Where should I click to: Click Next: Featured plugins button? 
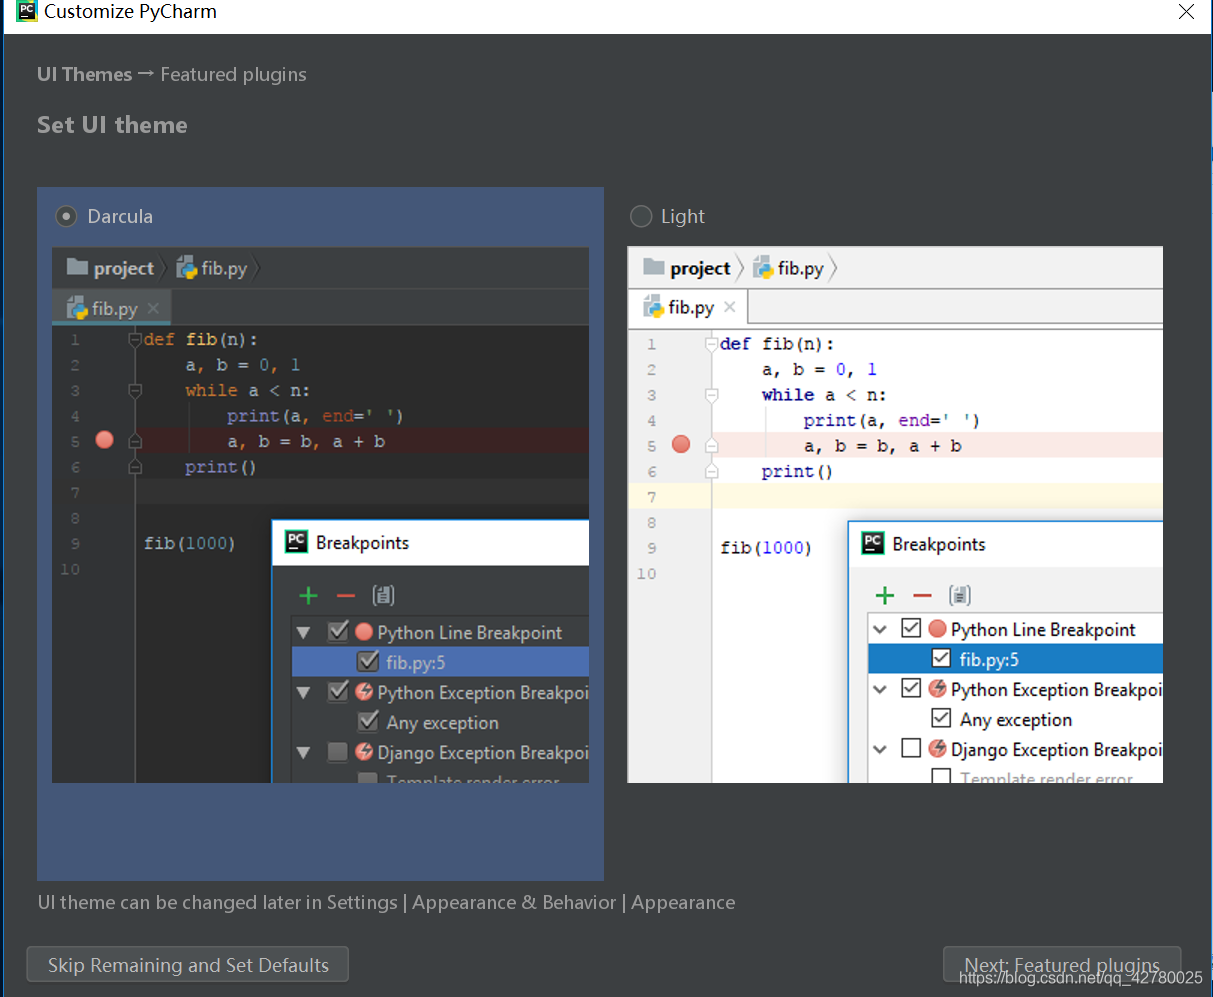tap(1062, 965)
